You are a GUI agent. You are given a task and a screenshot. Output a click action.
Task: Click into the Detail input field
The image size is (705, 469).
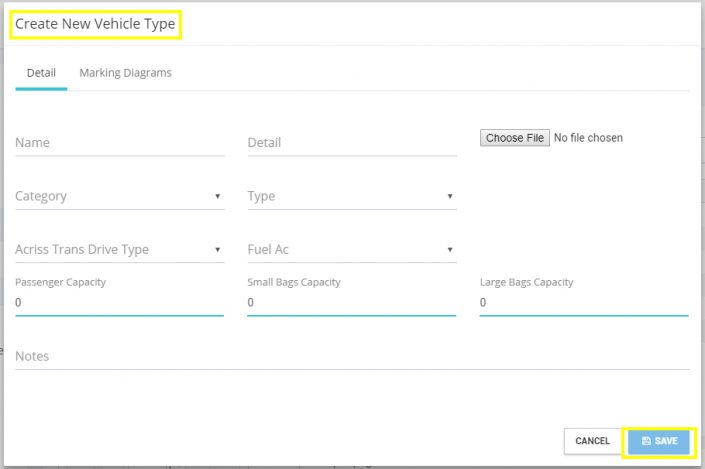point(351,143)
